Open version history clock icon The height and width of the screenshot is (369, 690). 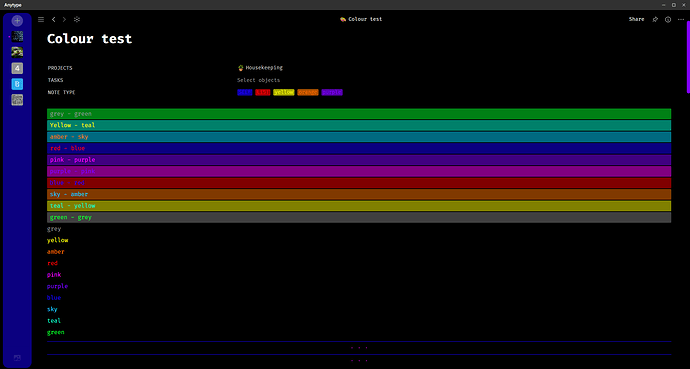[x=668, y=19]
